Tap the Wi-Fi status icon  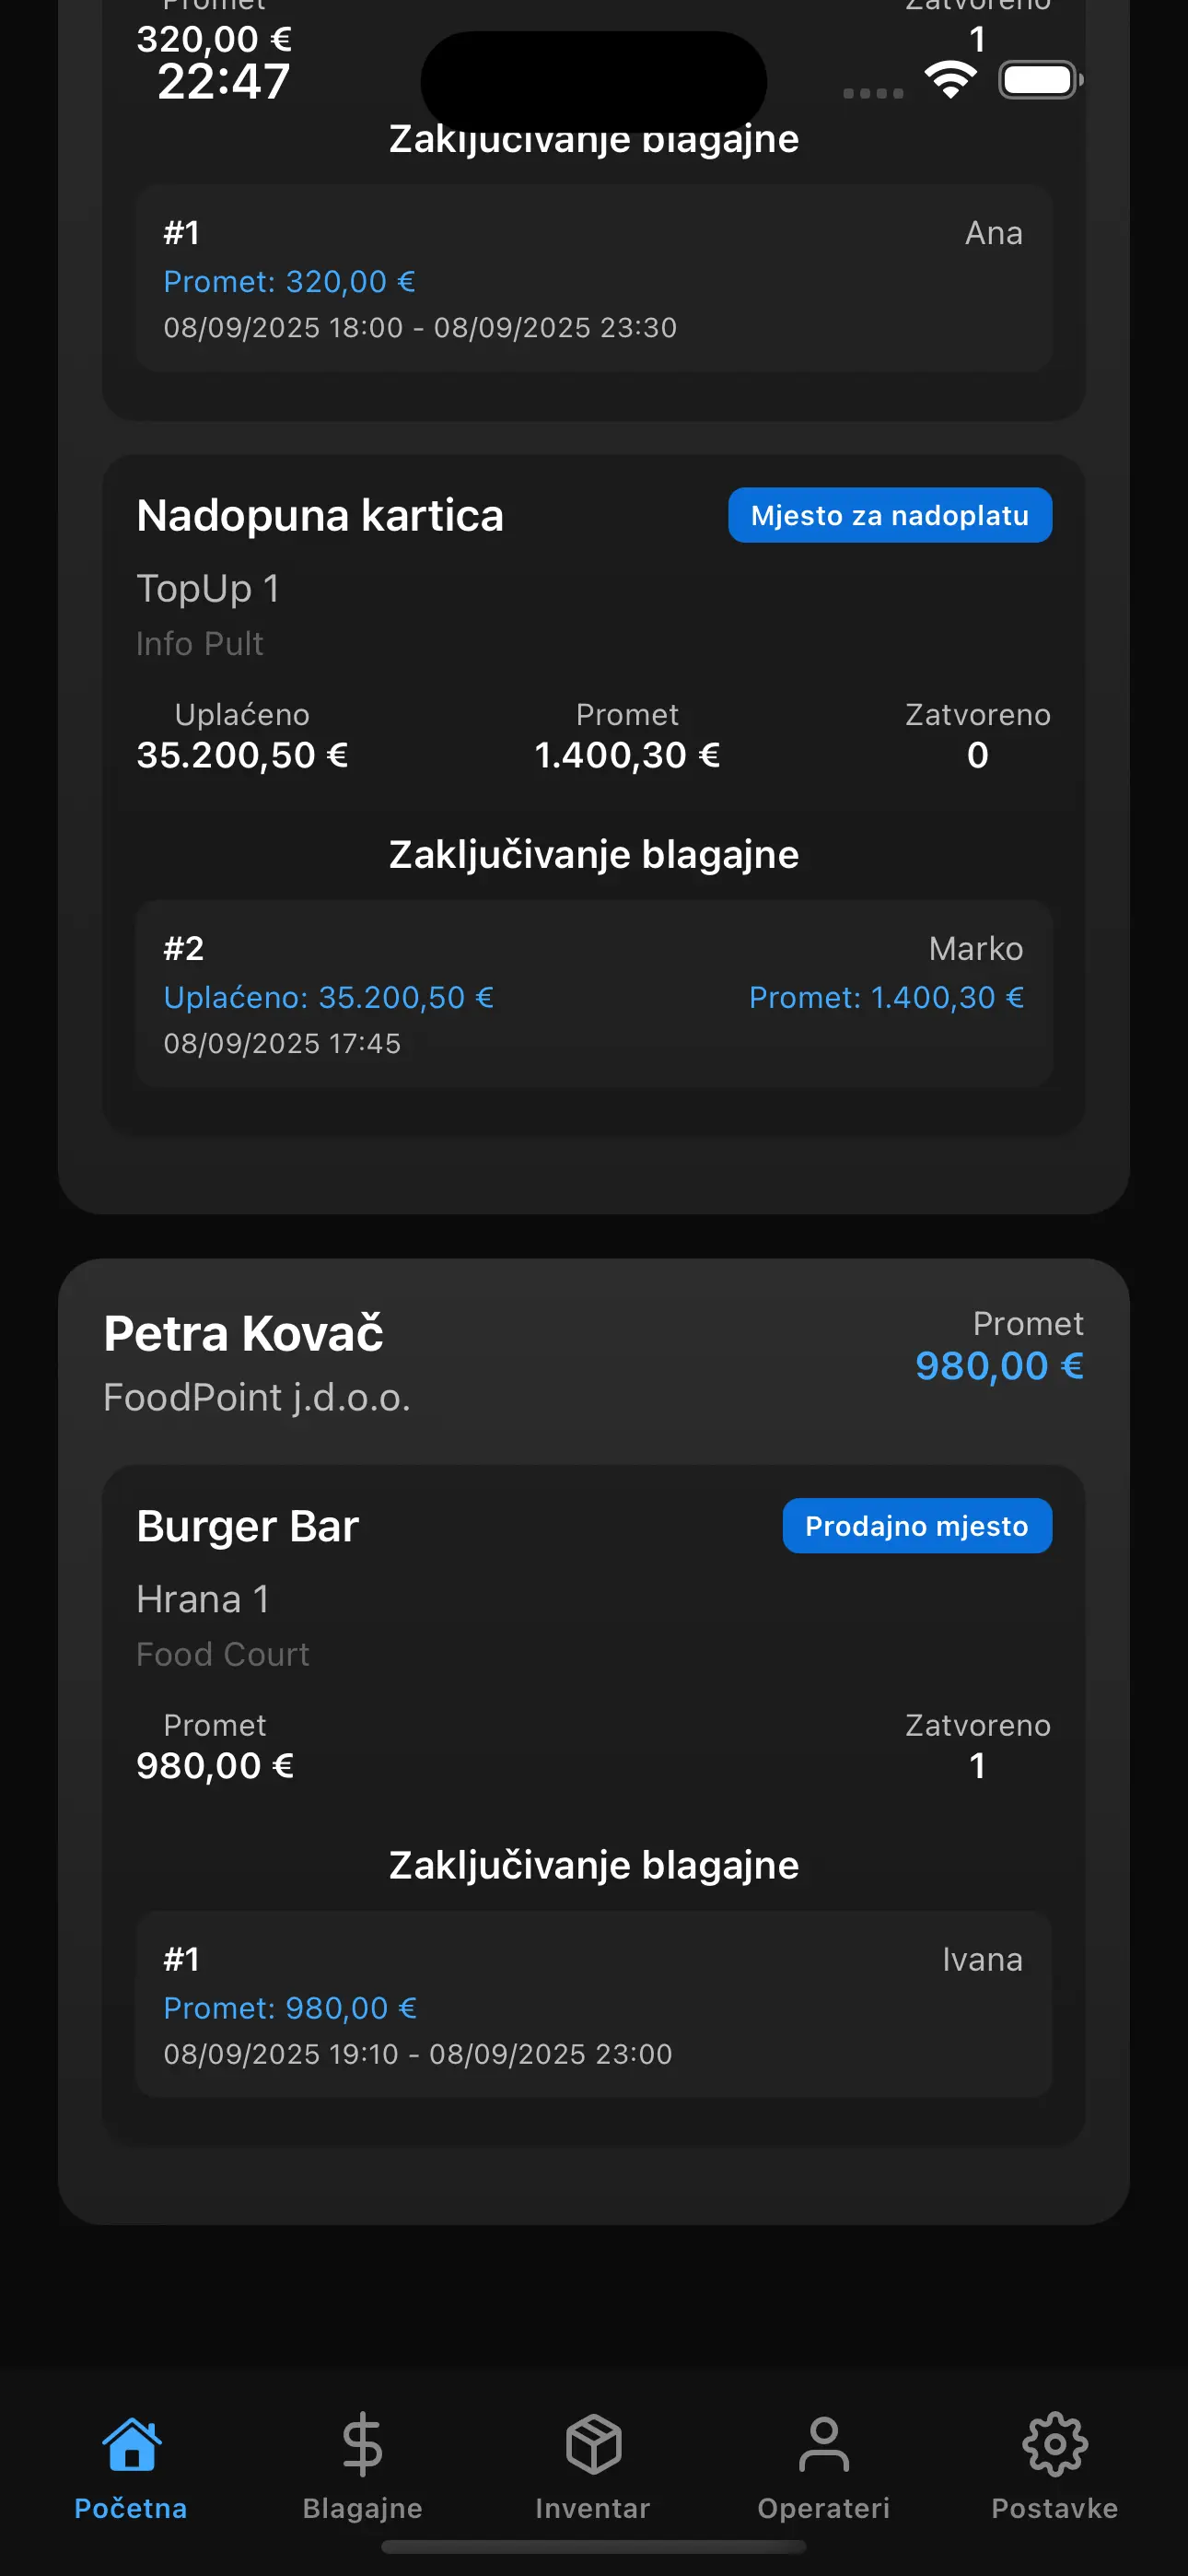click(x=950, y=80)
